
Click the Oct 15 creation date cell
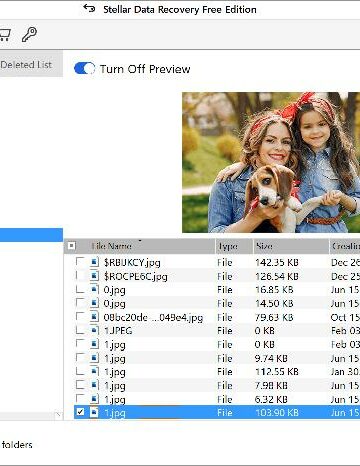click(345, 317)
